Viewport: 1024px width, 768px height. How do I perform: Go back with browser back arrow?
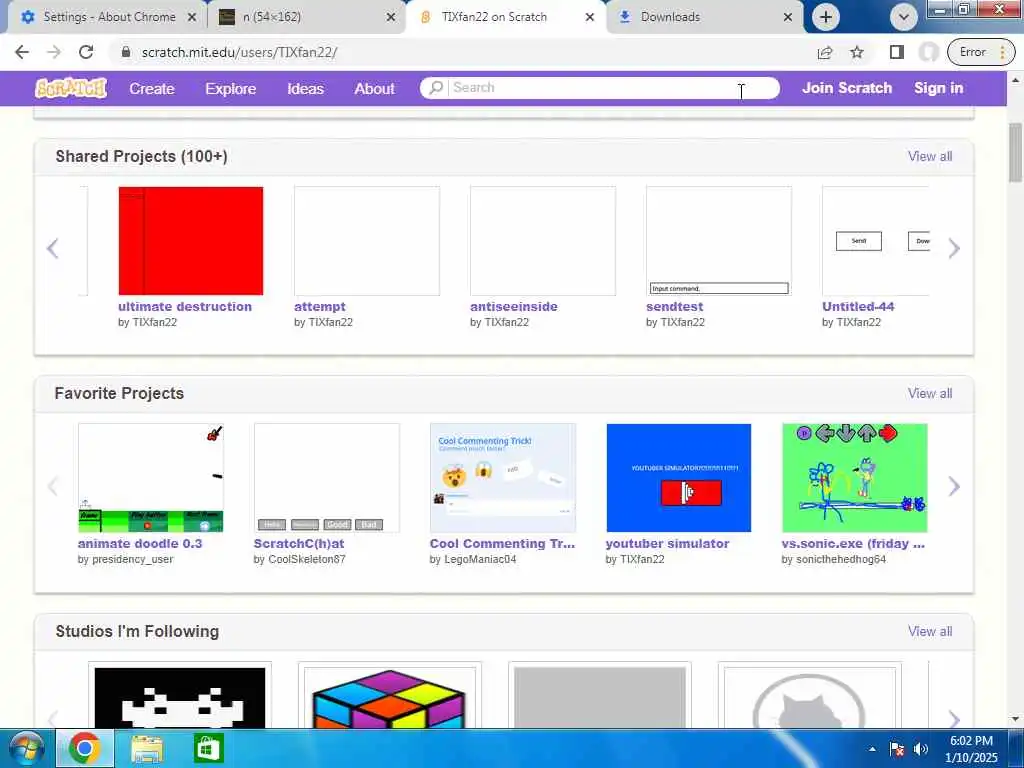coord(22,52)
